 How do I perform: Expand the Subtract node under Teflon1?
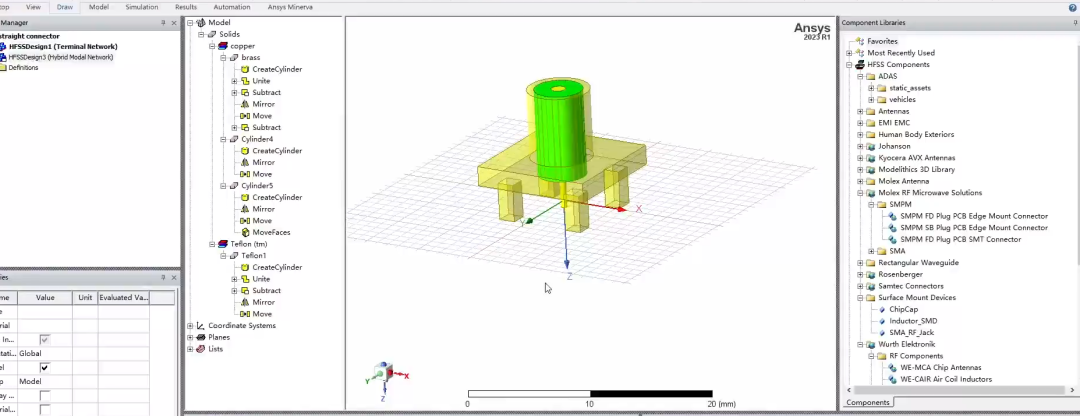(x=234, y=291)
